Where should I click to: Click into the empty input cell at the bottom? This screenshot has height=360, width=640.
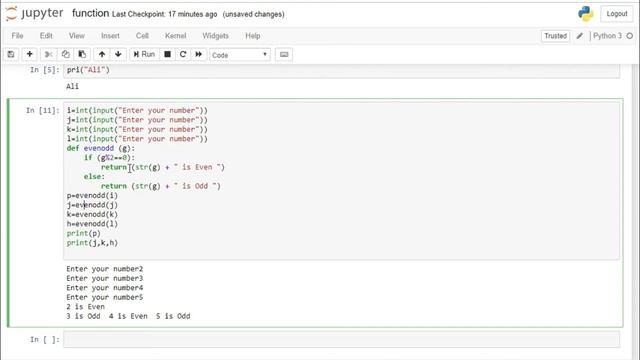coord(341,340)
